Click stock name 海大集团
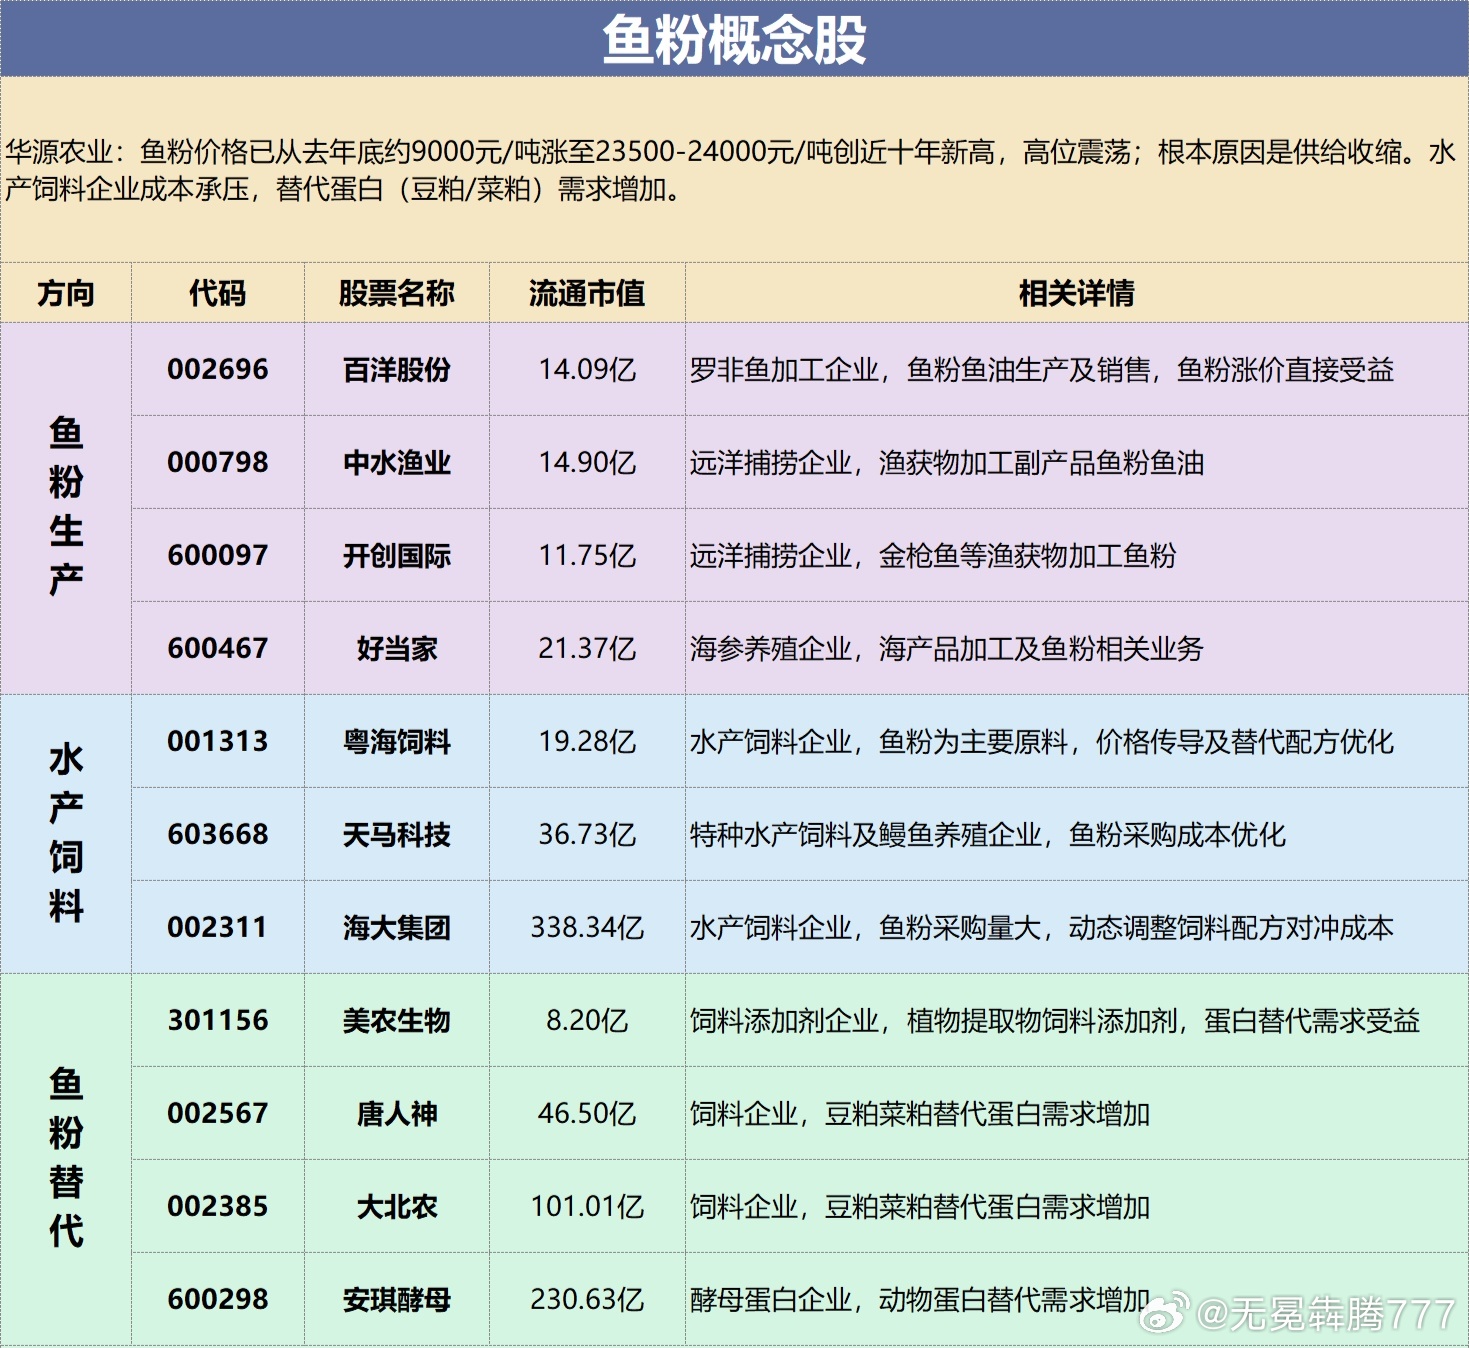Image resolution: width=1469 pixels, height=1348 pixels. click(397, 927)
